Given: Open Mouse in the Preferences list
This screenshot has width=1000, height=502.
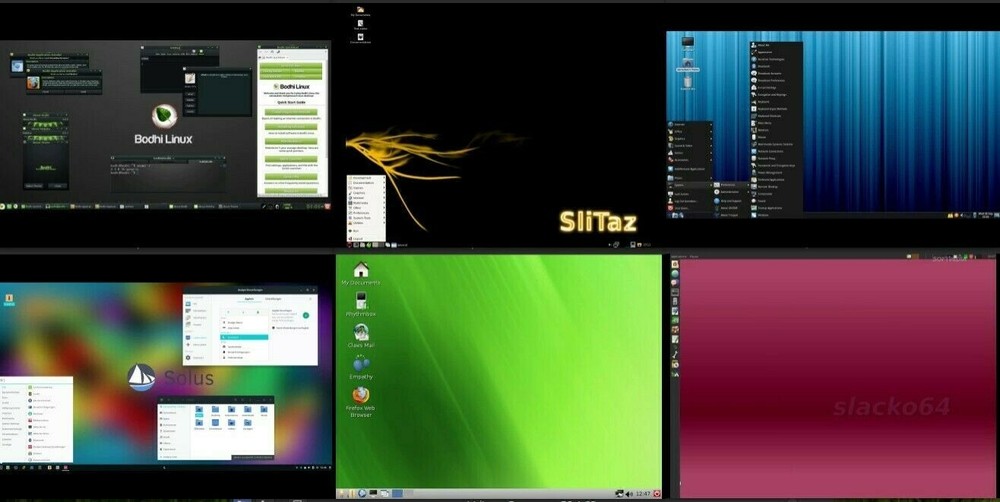Looking at the screenshot, I should tap(776, 137).
